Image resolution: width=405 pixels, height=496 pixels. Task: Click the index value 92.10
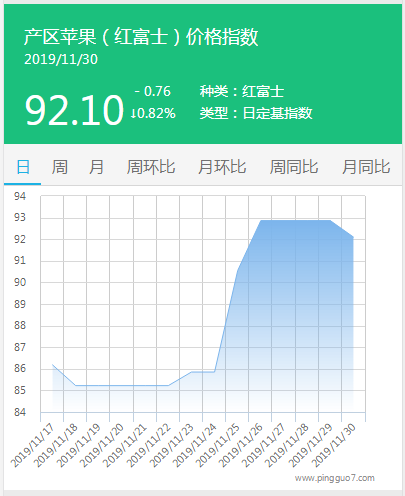74,110
